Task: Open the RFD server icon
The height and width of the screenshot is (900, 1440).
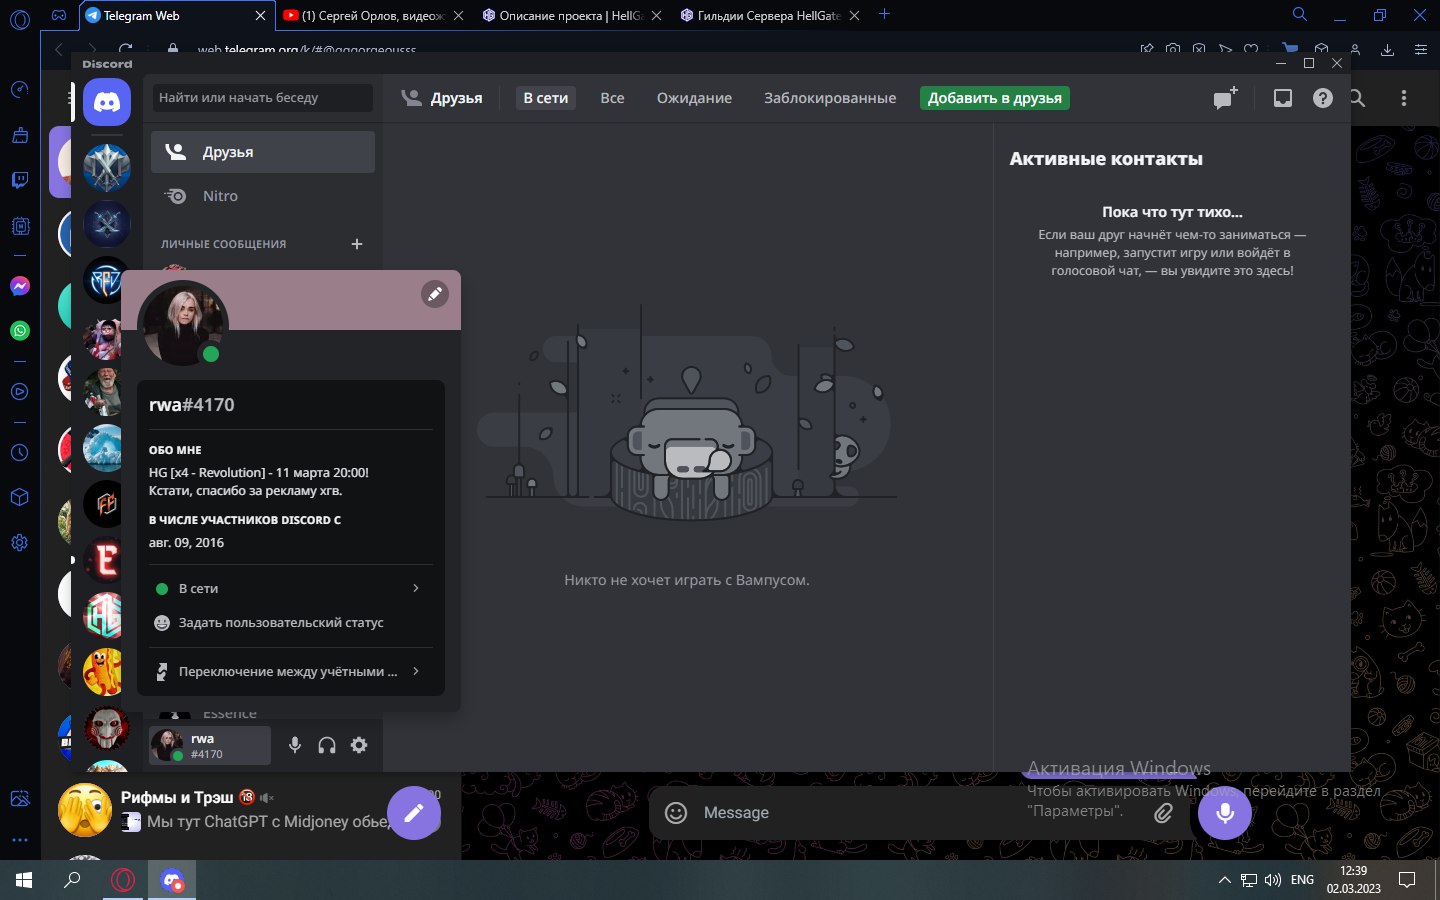Action: pyautogui.click(x=104, y=281)
